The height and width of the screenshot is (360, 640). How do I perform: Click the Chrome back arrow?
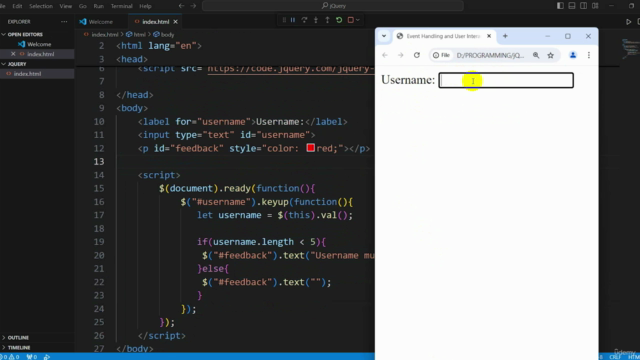[385, 55]
